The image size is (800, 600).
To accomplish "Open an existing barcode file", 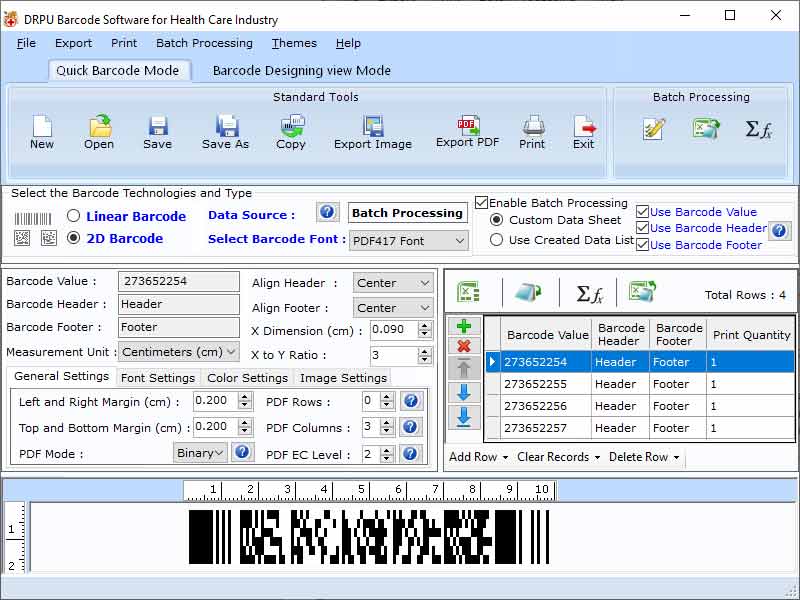I will point(98,130).
